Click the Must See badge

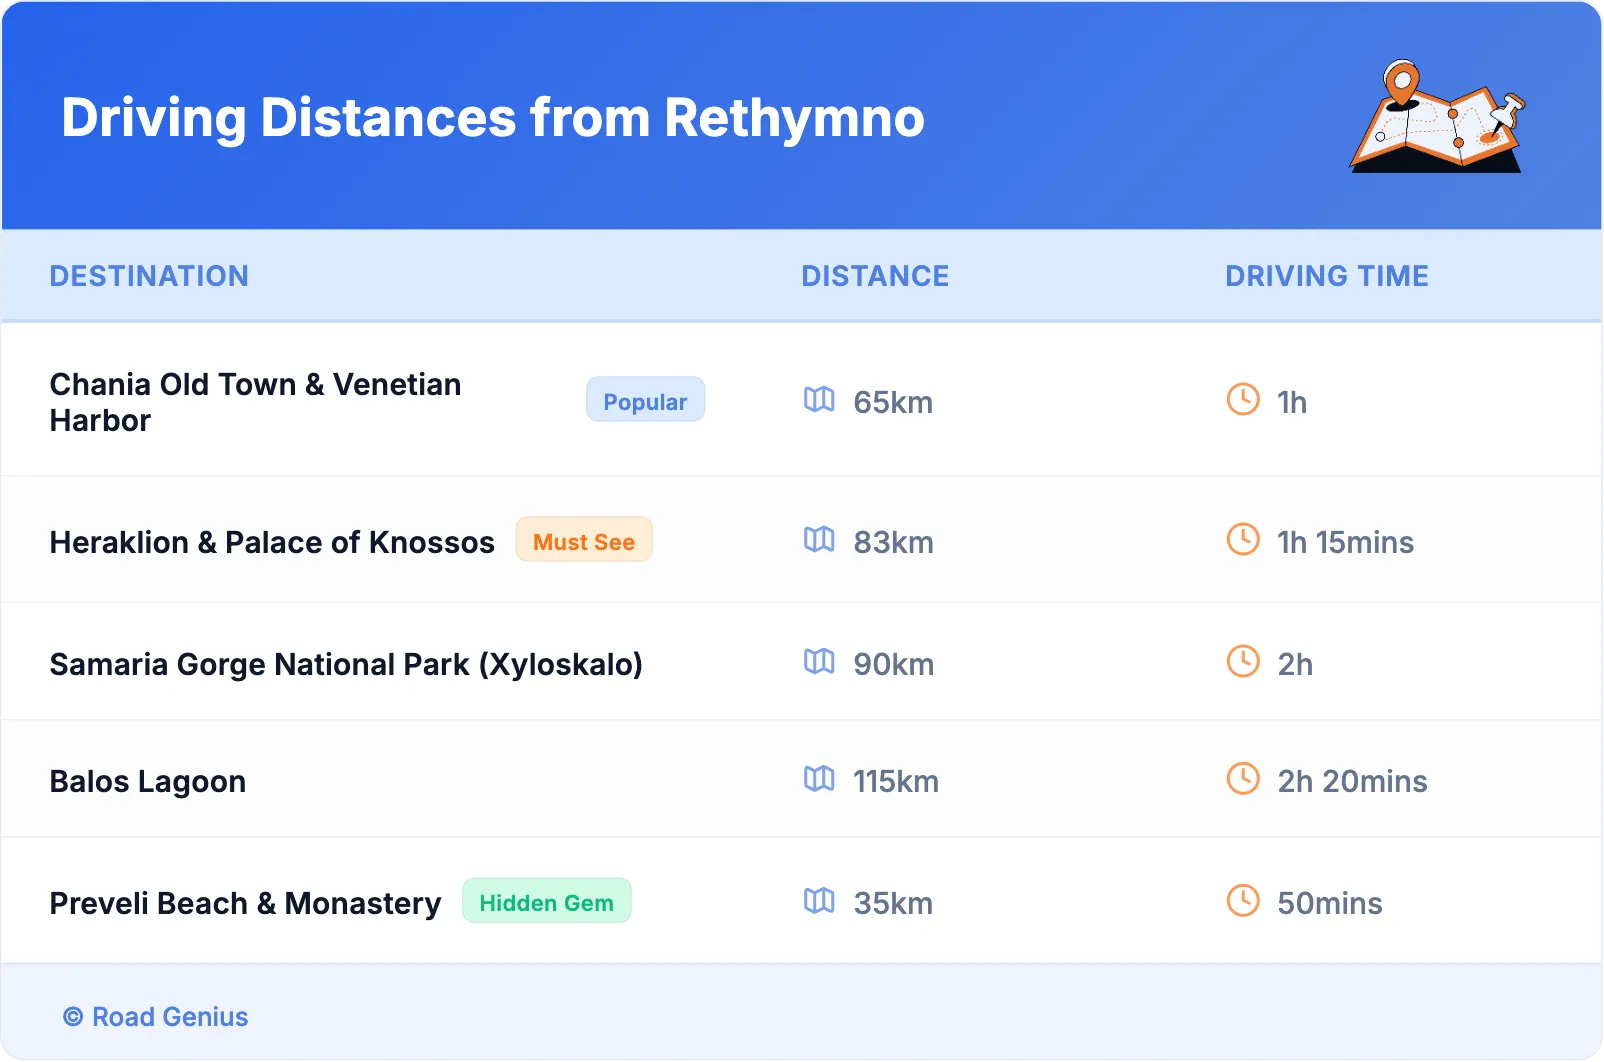click(584, 540)
